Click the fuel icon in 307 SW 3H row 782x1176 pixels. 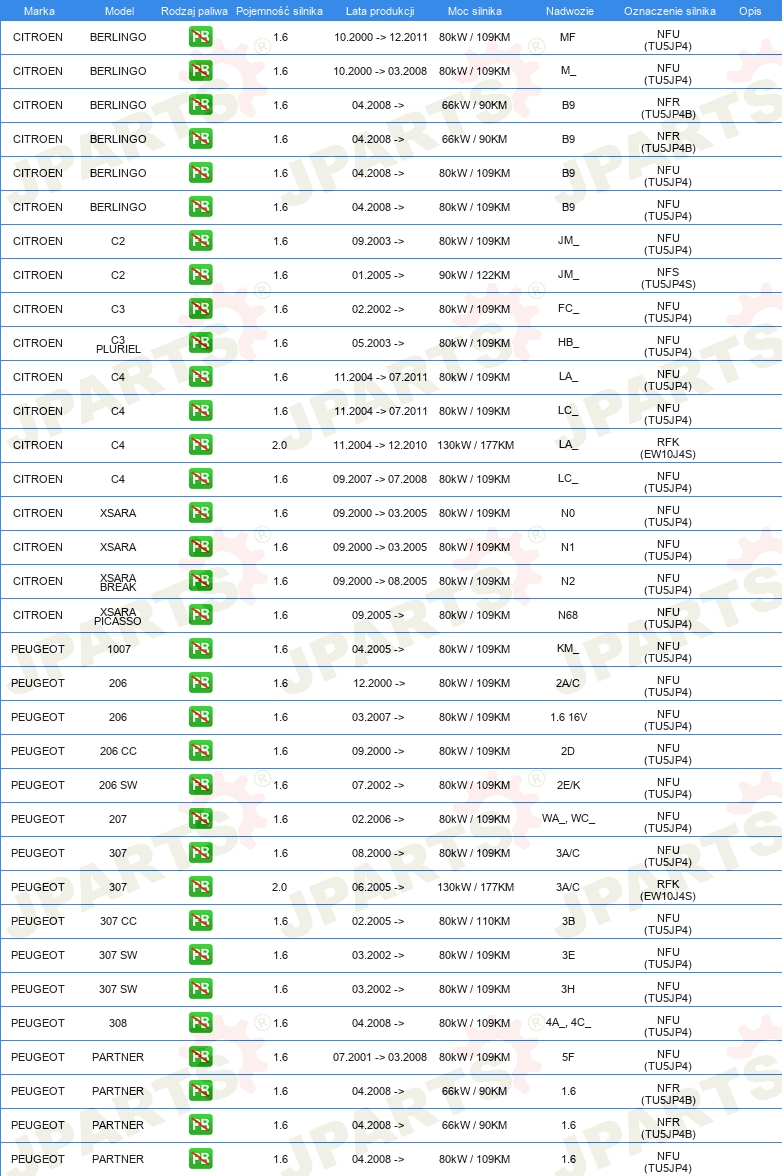pos(200,988)
